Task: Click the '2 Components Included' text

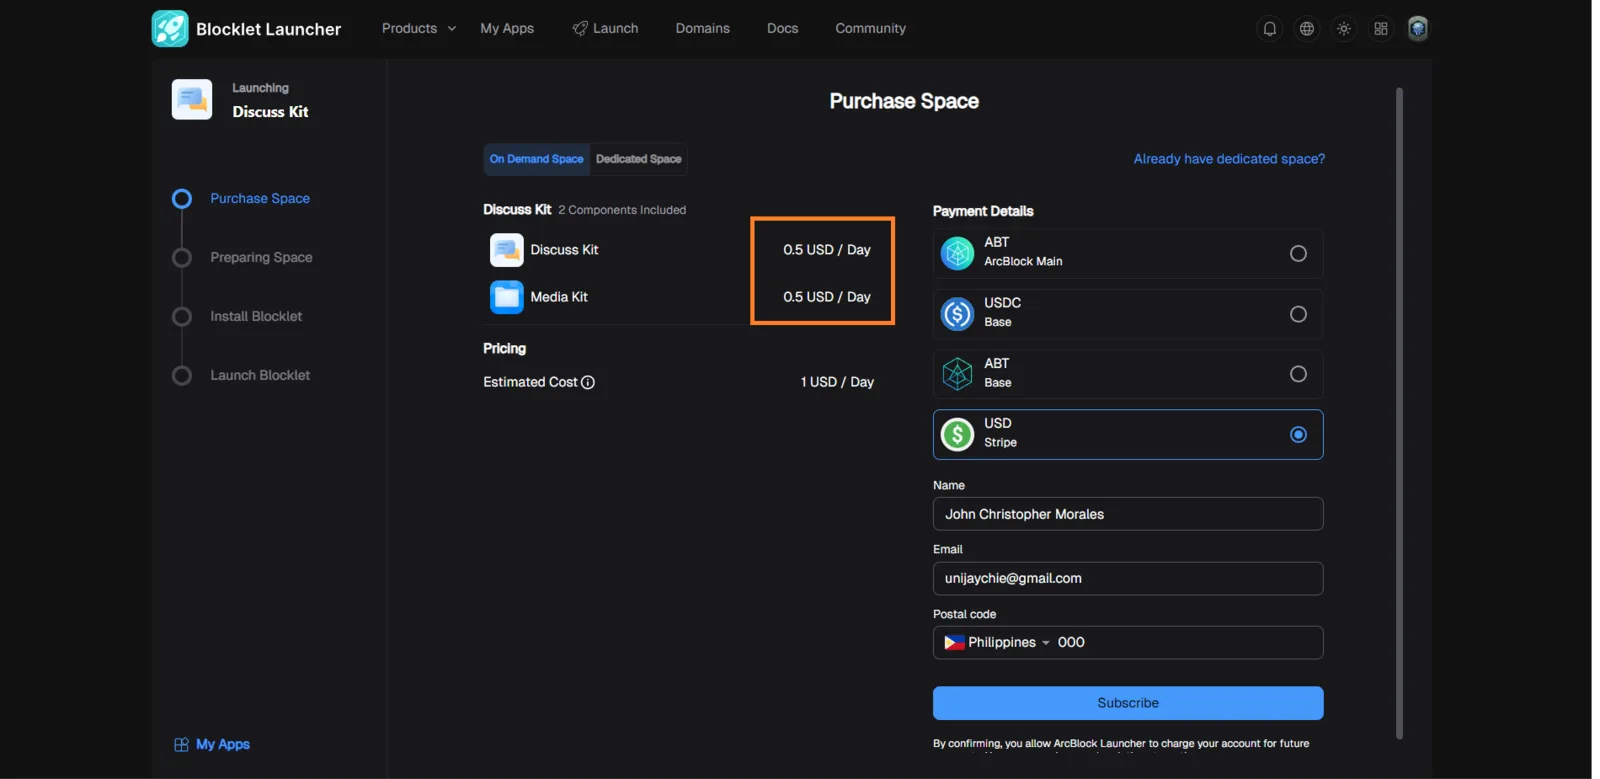Action: pos(622,210)
